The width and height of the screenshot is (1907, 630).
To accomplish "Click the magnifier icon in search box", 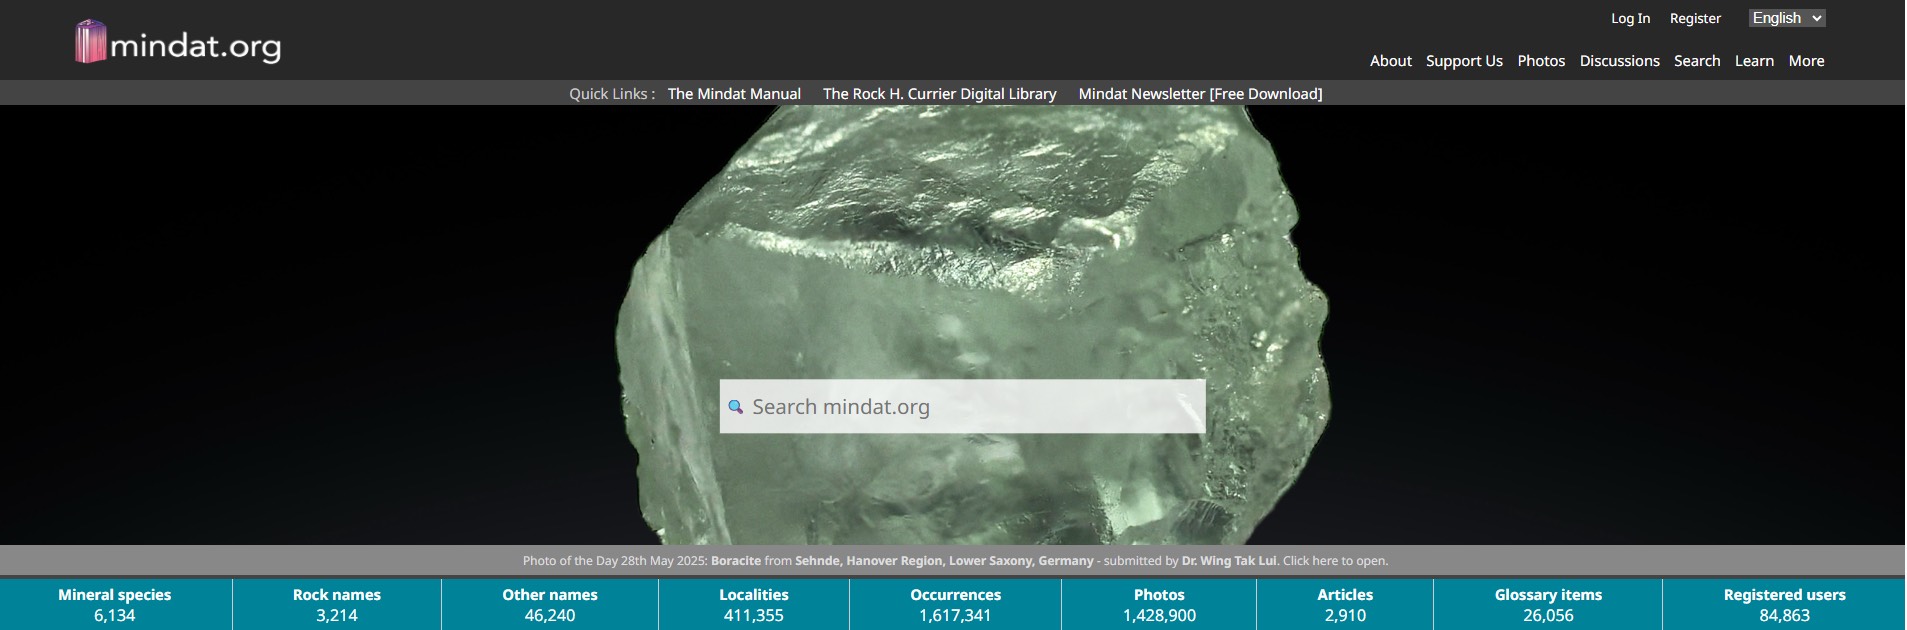I will click(736, 407).
